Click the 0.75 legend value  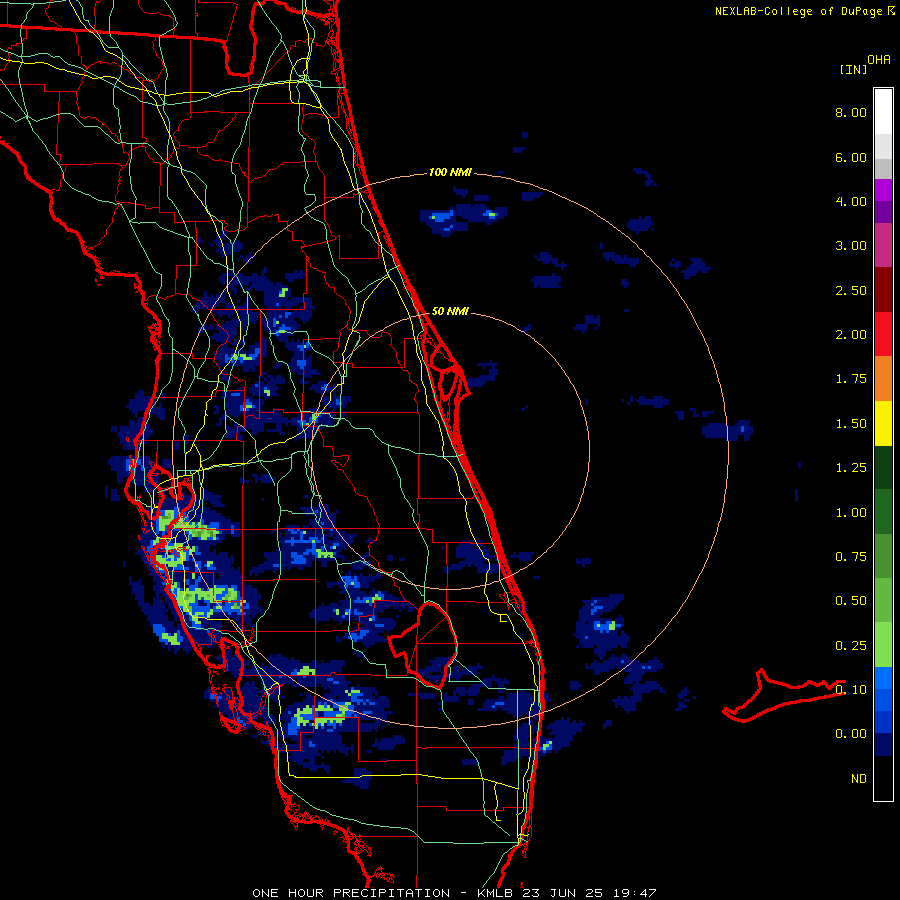point(851,557)
